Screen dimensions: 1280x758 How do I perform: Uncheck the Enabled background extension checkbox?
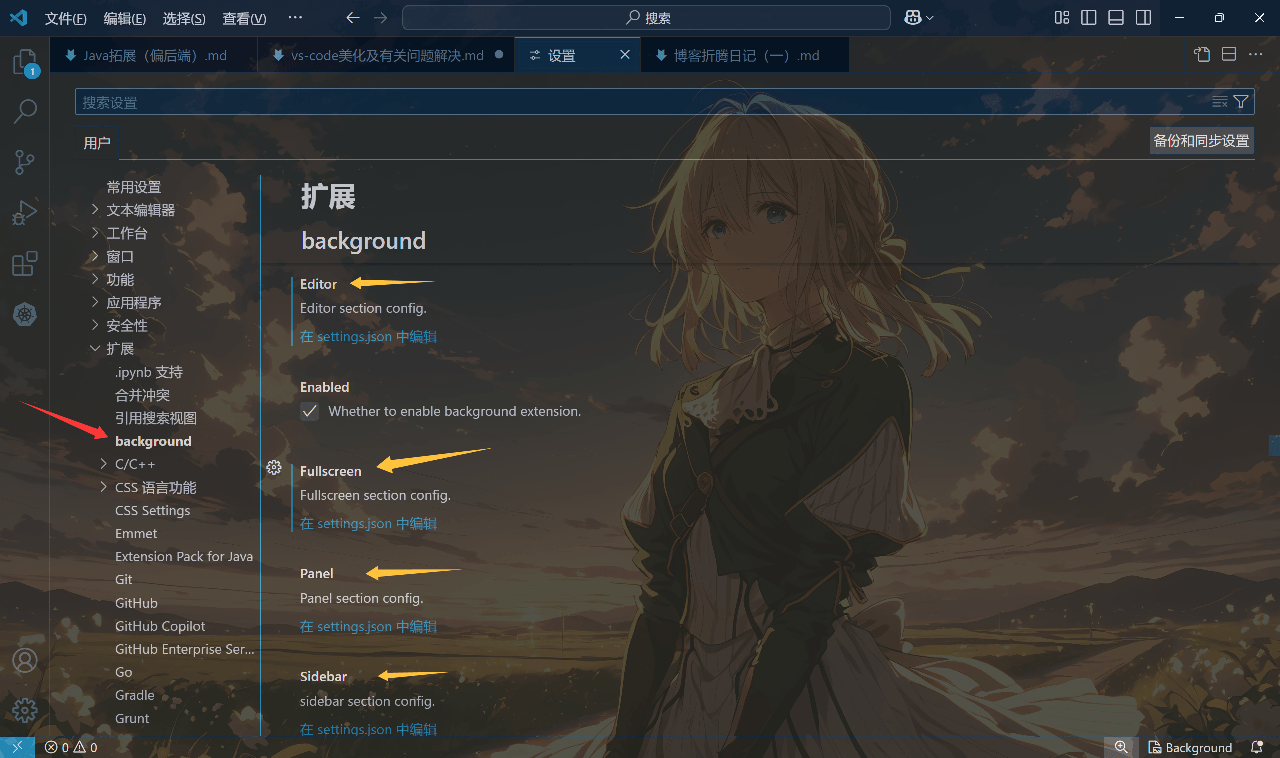(x=310, y=411)
